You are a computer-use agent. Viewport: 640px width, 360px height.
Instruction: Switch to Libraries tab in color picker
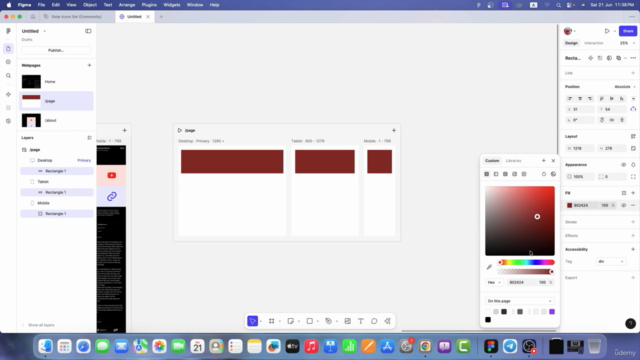513,161
